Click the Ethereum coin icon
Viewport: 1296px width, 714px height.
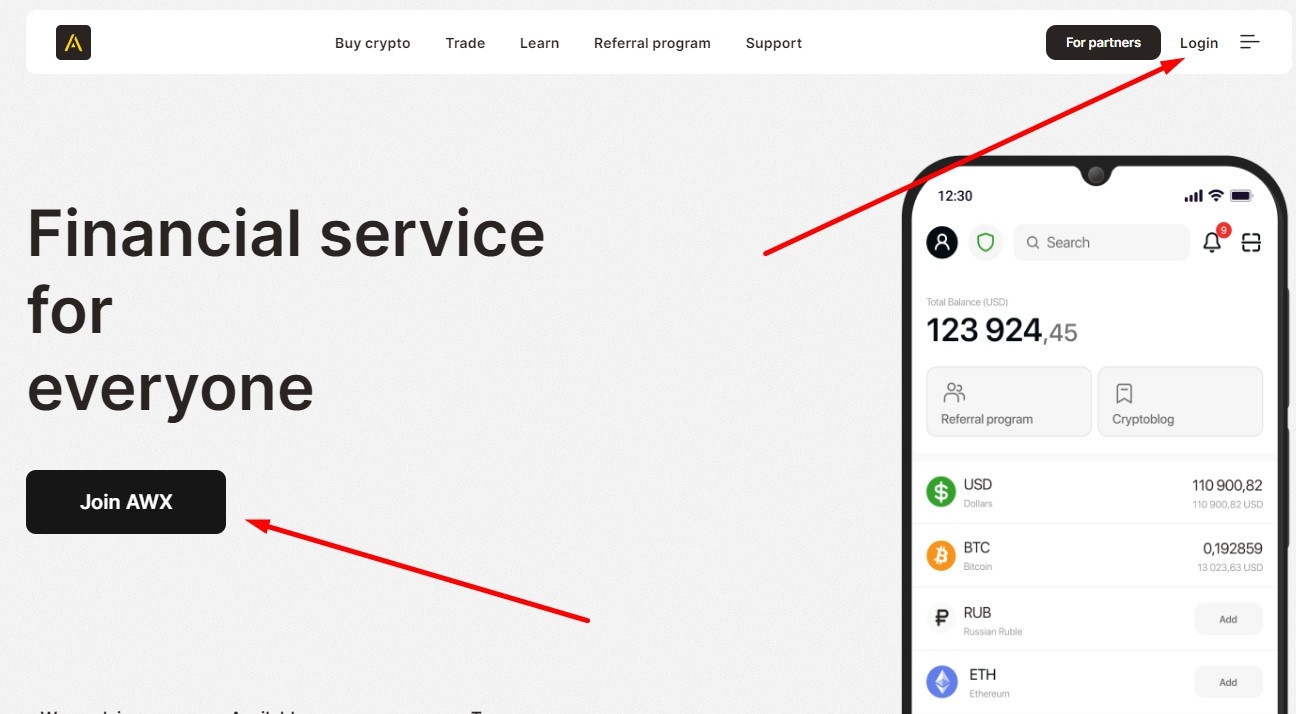coord(941,682)
